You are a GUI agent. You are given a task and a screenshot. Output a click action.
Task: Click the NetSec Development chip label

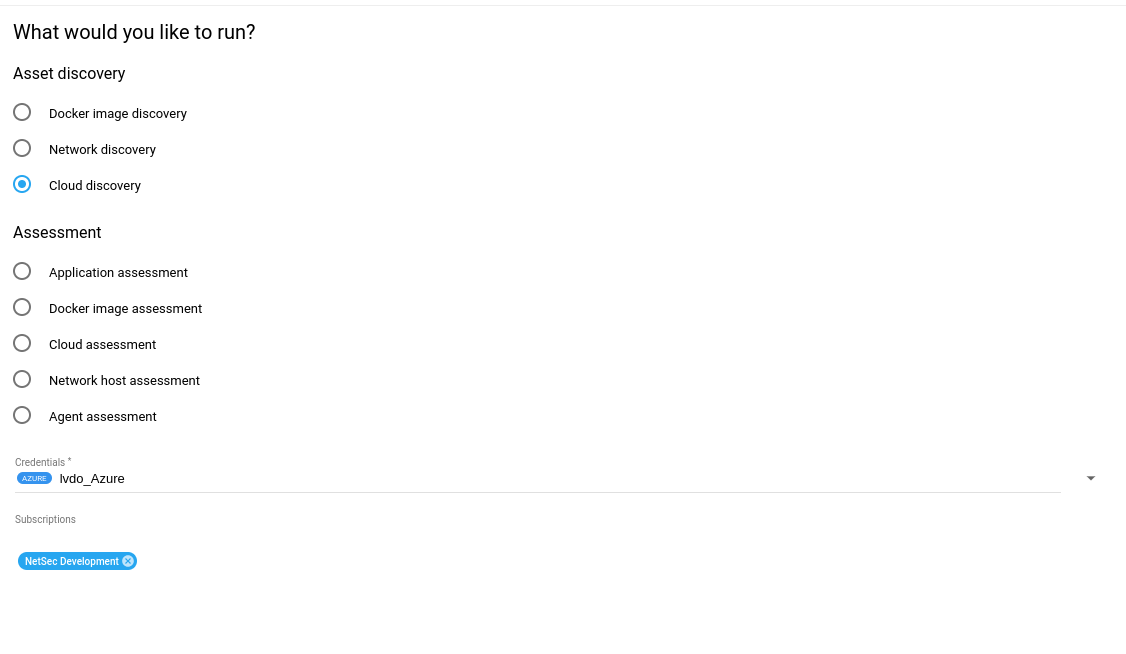click(x=71, y=562)
